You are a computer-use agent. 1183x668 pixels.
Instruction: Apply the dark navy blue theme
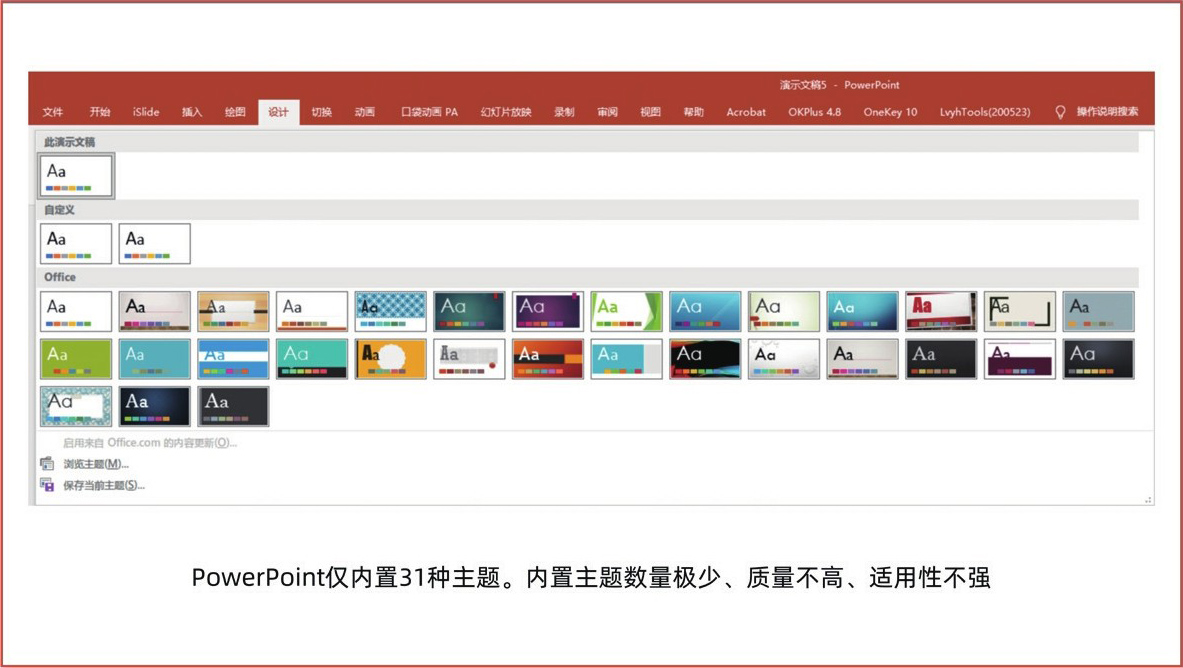point(155,406)
